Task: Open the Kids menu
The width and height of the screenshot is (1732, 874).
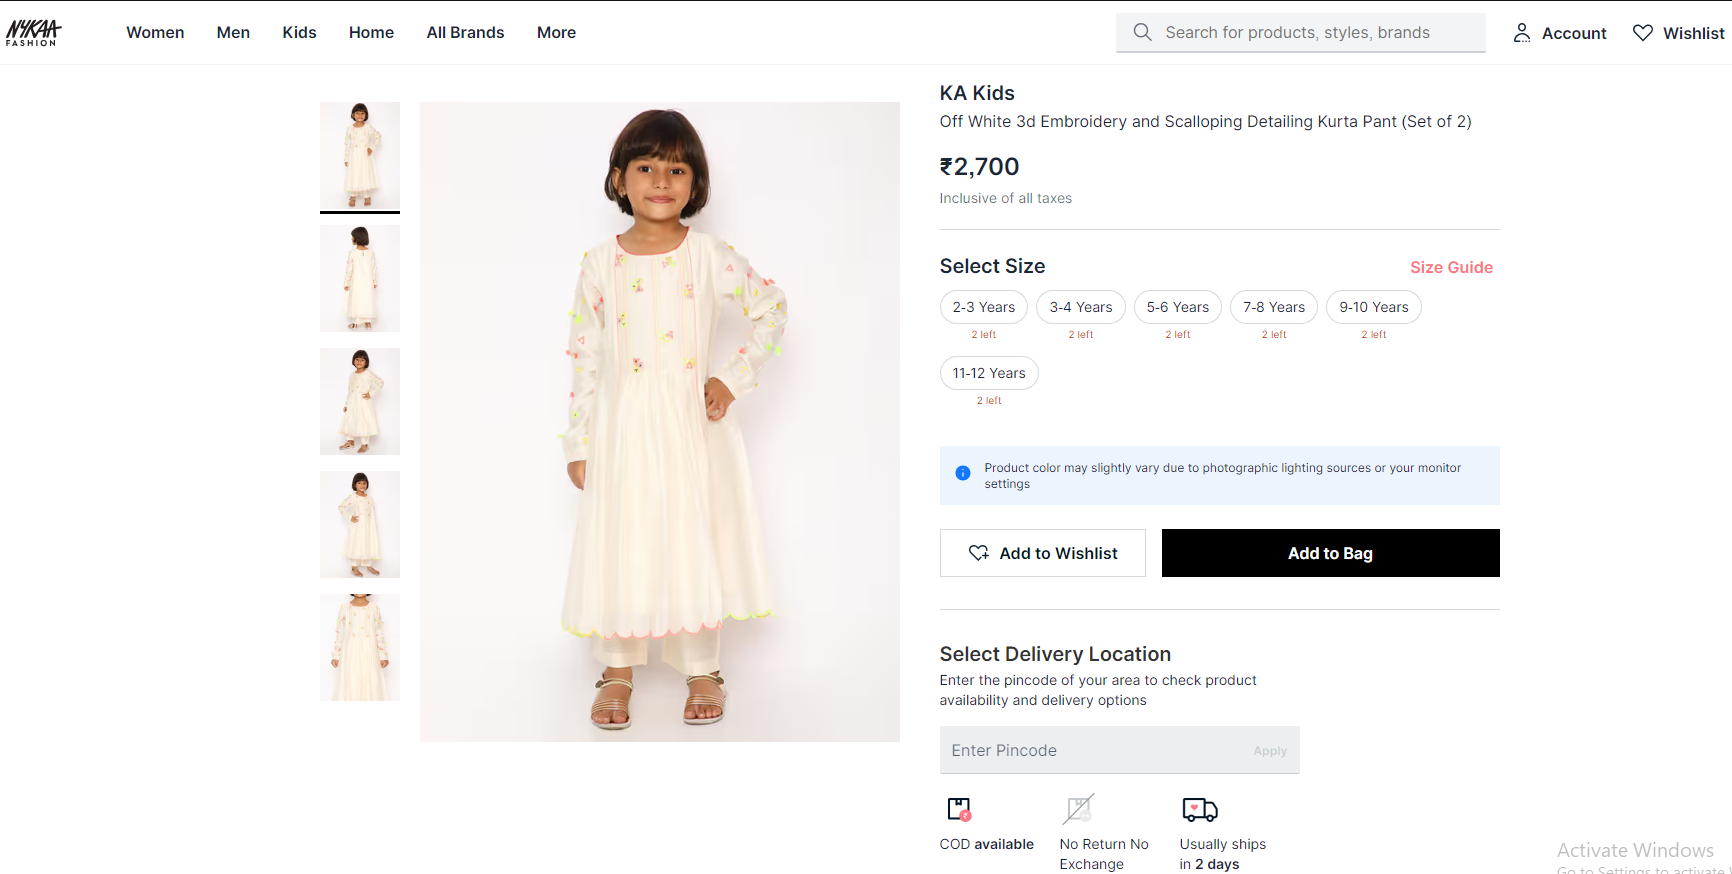Action: click(x=299, y=32)
